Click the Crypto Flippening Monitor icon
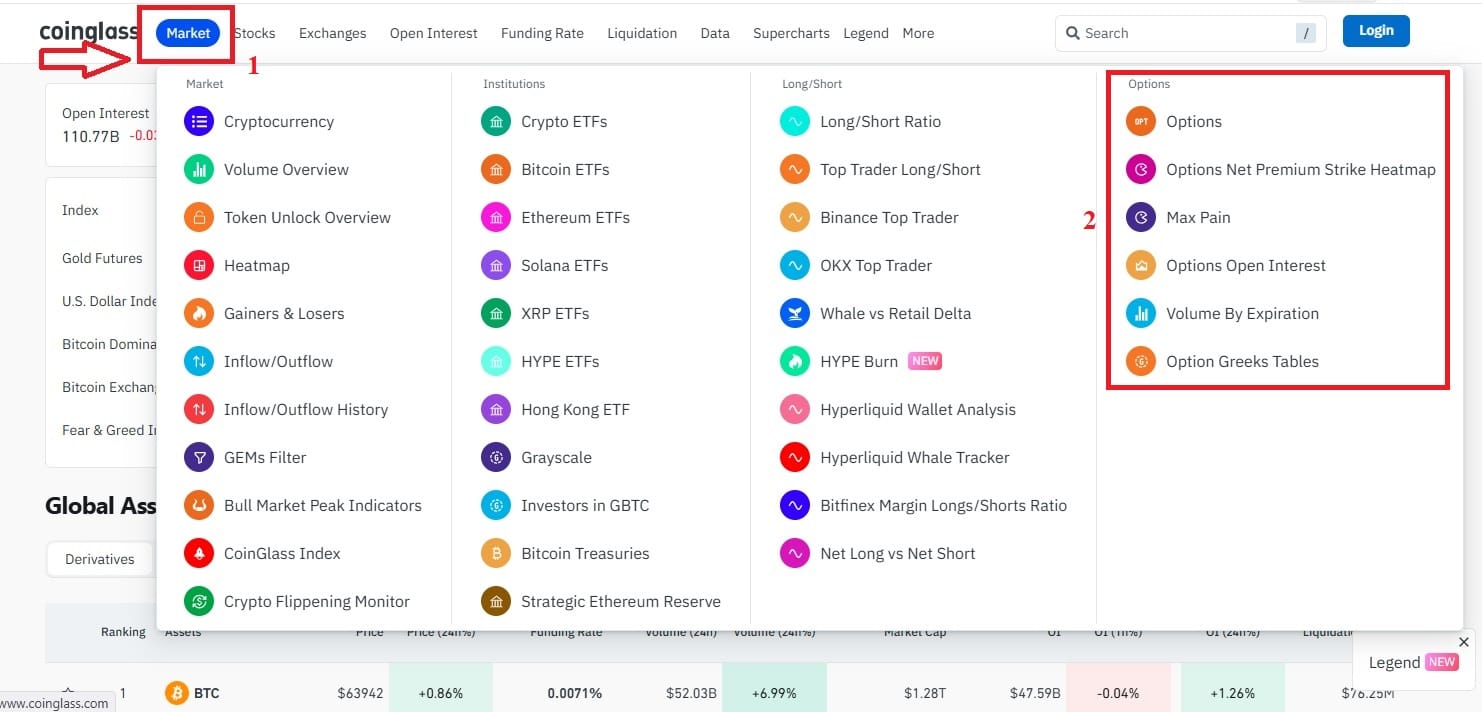This screenshot has height=712, width=1482. point(199,602)
